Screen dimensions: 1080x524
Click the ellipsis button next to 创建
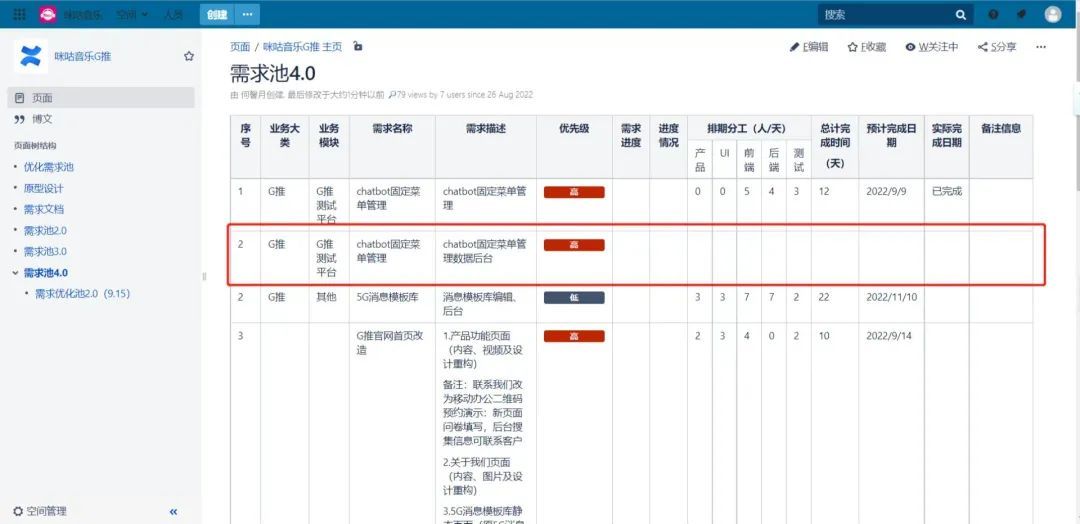pos(247,14)
